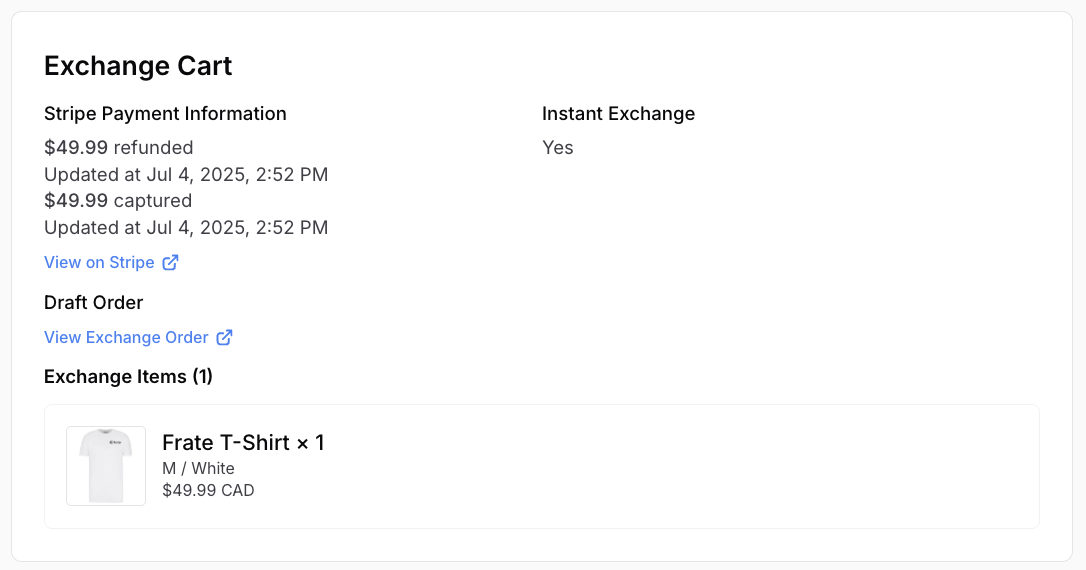1086x570 pixels.
Task: Click the Frate T-Shirt product thumbnail
Action: [x=106, y=466]
